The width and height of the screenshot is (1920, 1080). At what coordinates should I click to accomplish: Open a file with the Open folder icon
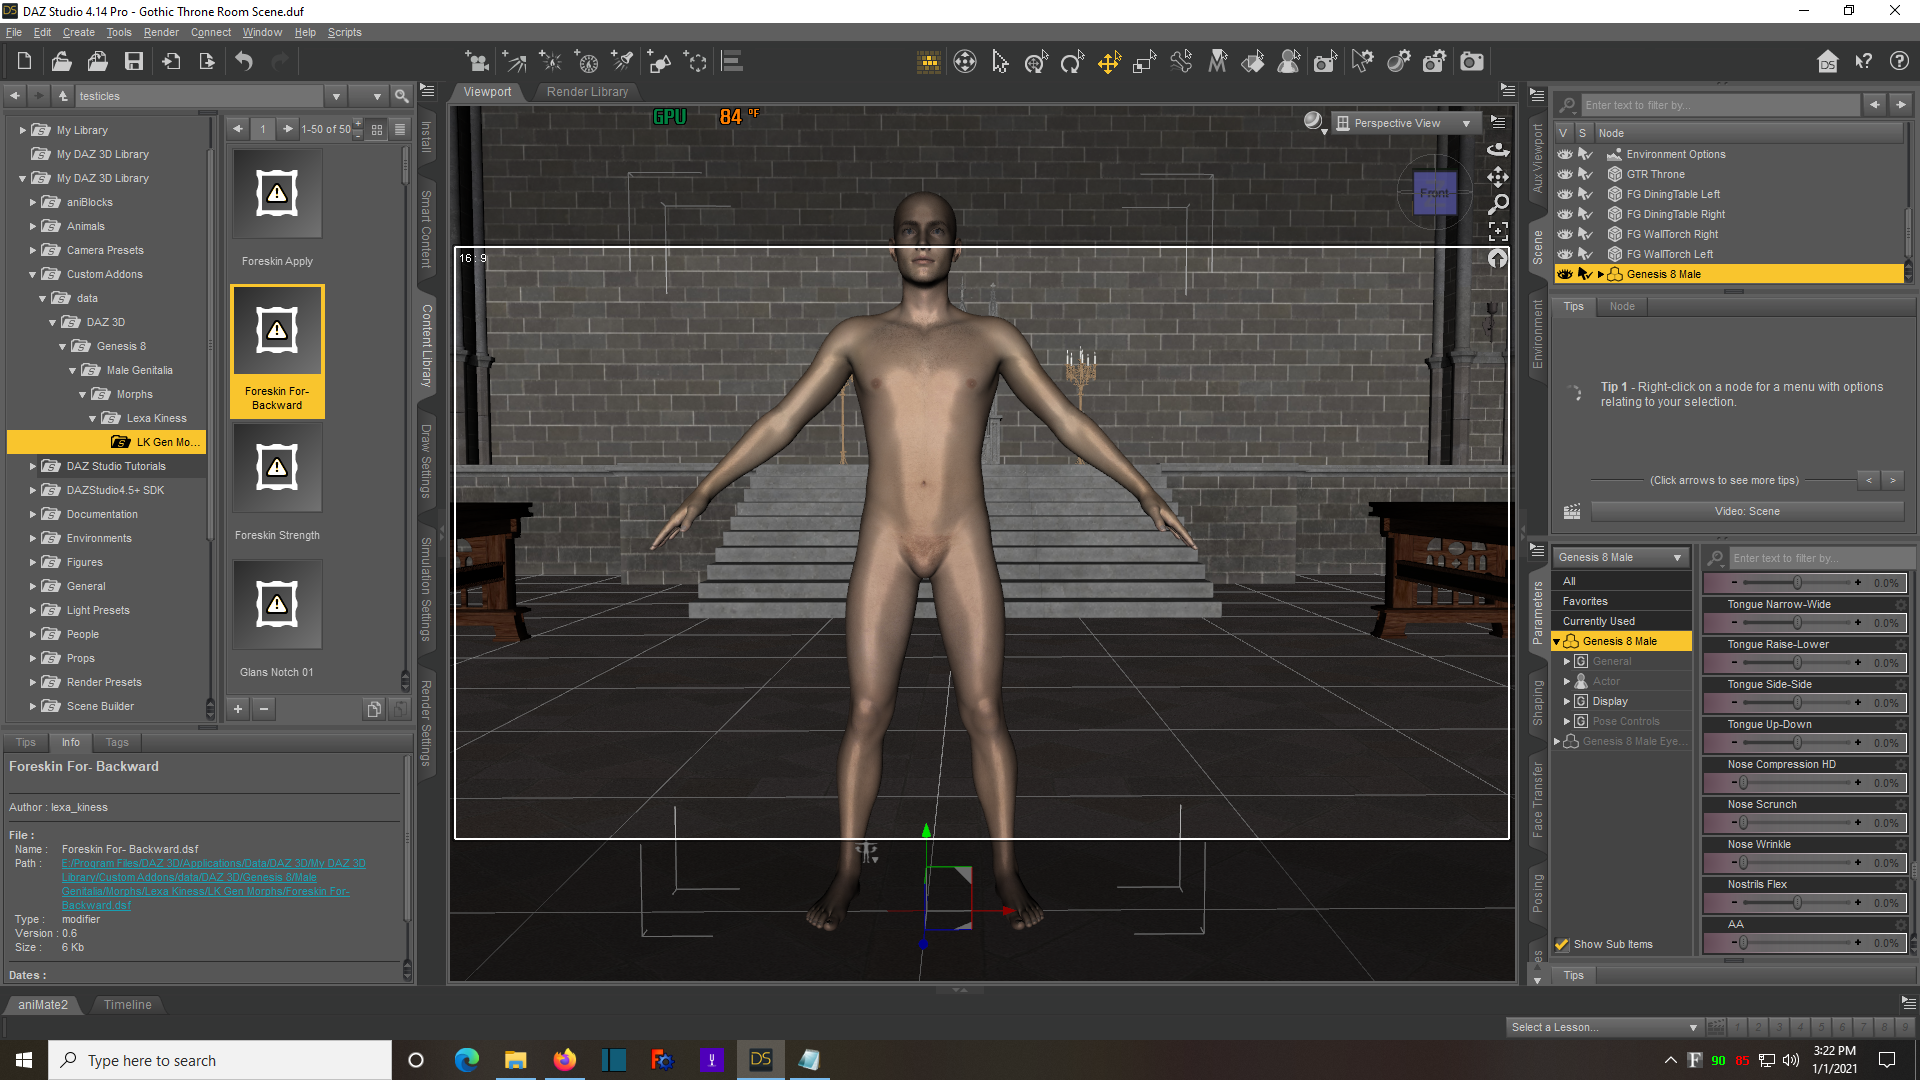61,62
